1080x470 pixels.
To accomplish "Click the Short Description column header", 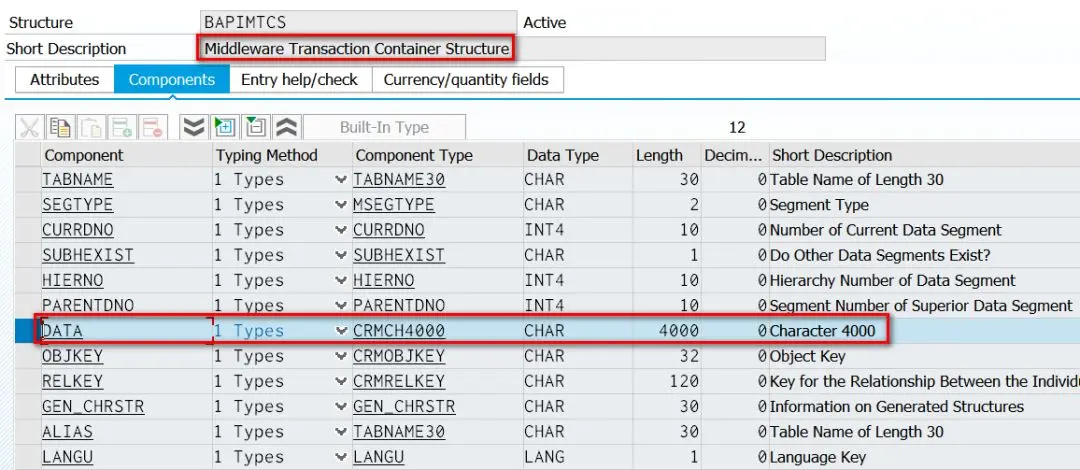I will pos(924,156).
